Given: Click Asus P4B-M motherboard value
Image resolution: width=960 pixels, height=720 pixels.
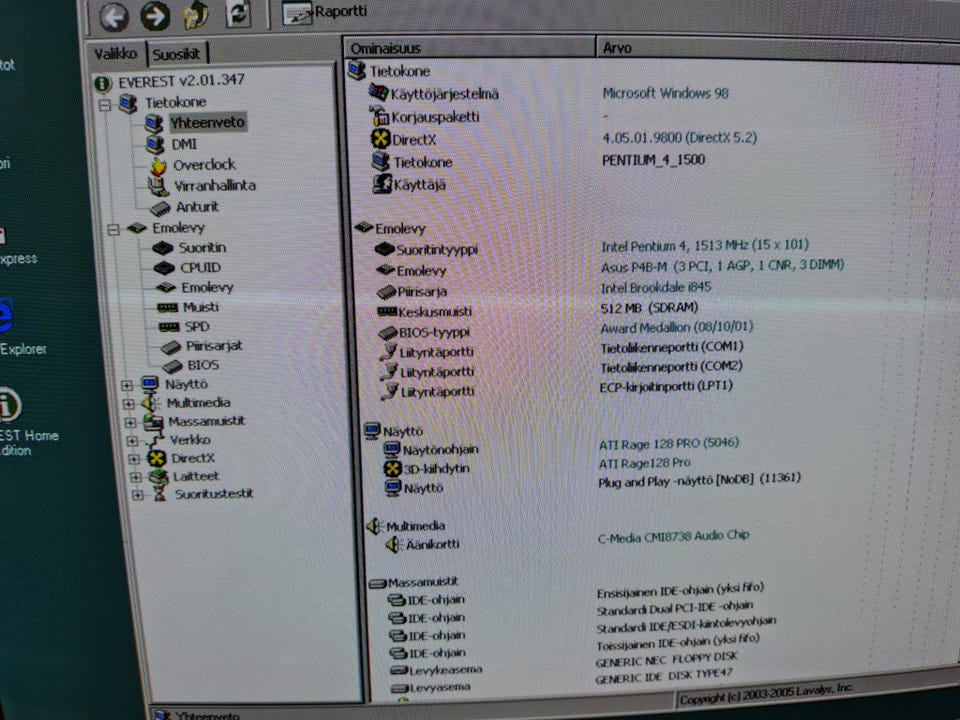Looking at the screenshot, I should [722, 266].
